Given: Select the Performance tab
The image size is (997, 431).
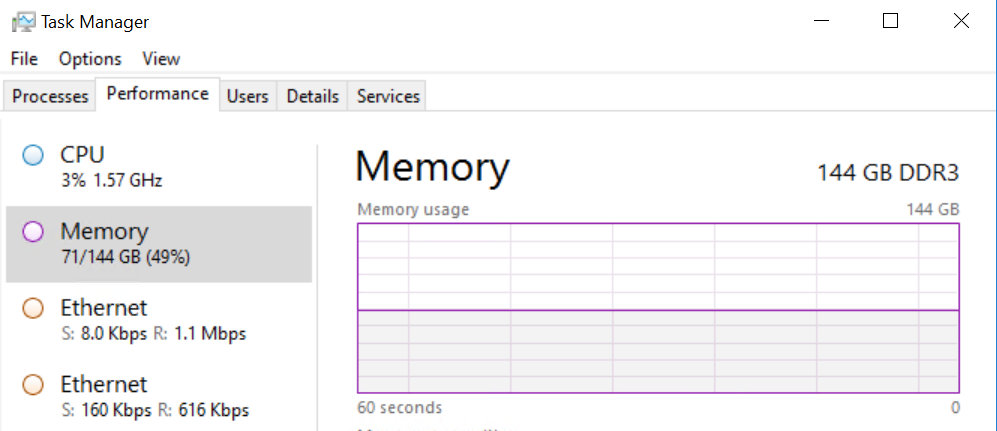Looking at the screenshot, I should (x=157, y=94).
